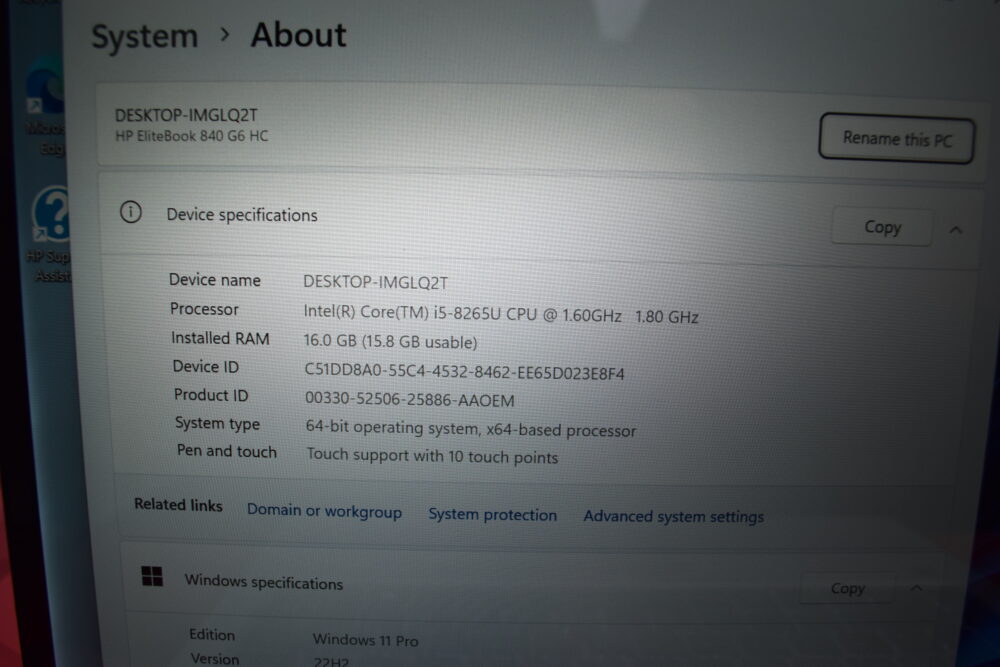
Task: Click the Device name label
Action: pyautogui.click(x=215, y=280)
